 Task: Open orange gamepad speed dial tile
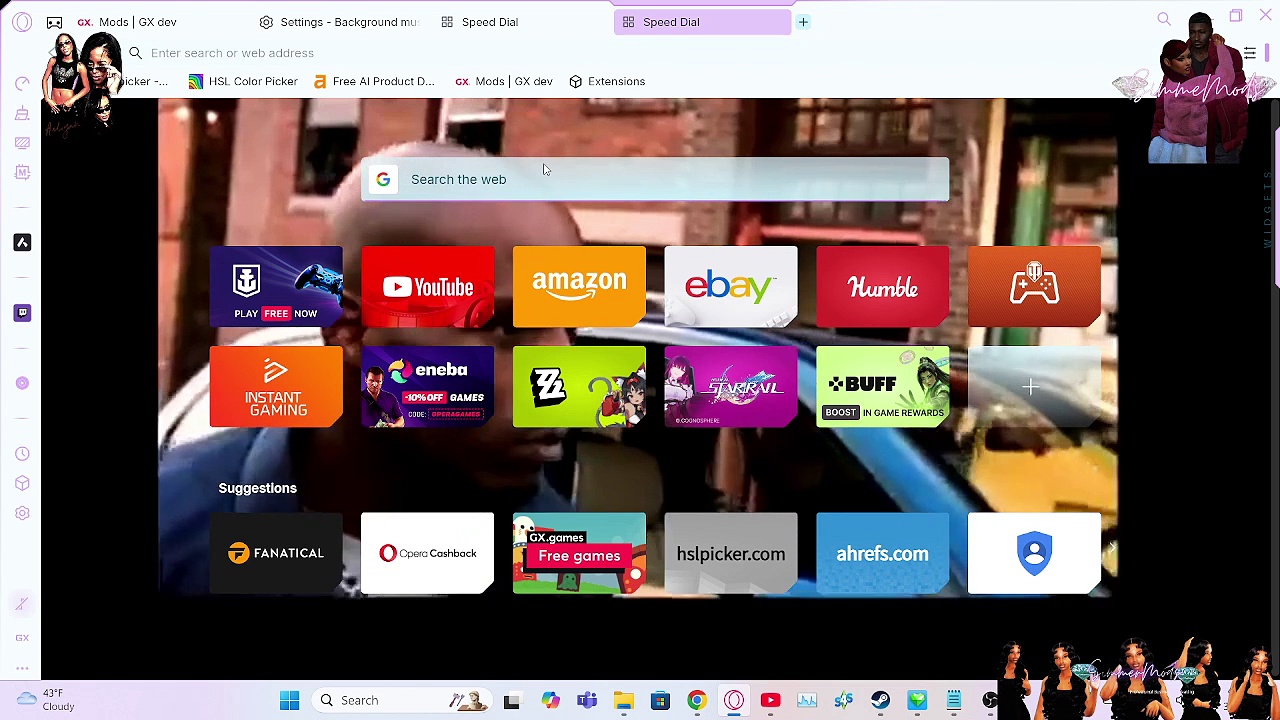click(1034, 287)
